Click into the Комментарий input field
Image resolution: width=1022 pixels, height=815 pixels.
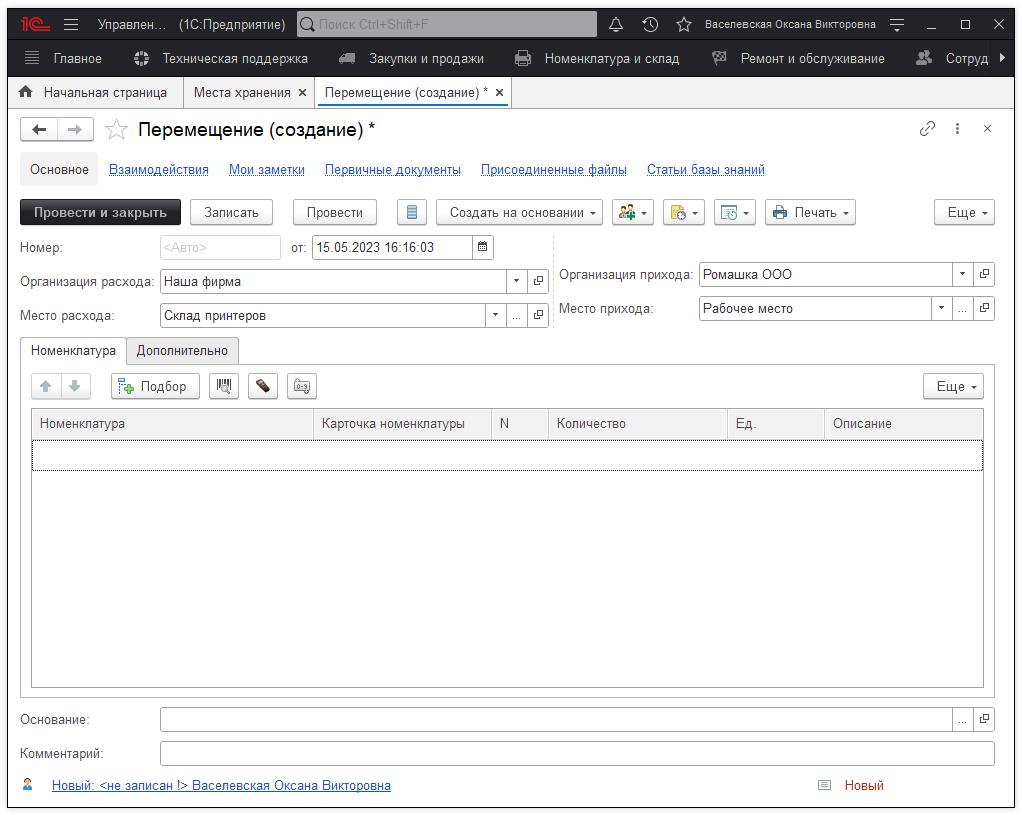[x=576, y=753]
